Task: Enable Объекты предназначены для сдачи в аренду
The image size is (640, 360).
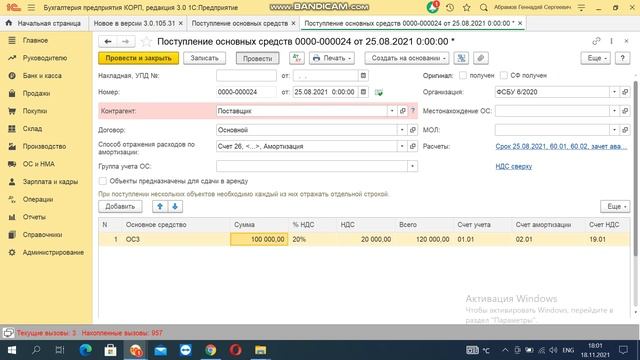Action: [102, 181]
